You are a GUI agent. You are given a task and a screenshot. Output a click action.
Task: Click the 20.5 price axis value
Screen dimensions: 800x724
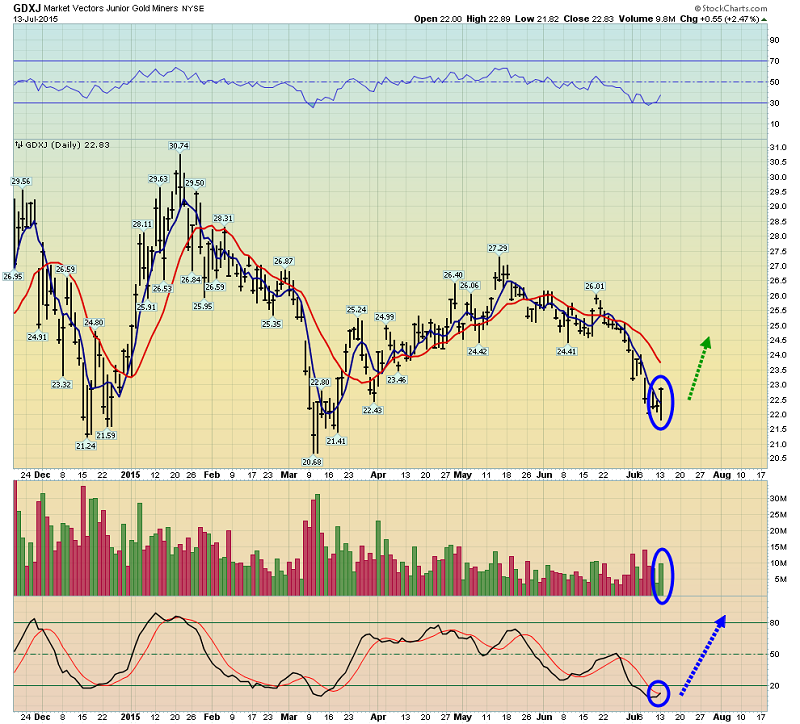778,458
